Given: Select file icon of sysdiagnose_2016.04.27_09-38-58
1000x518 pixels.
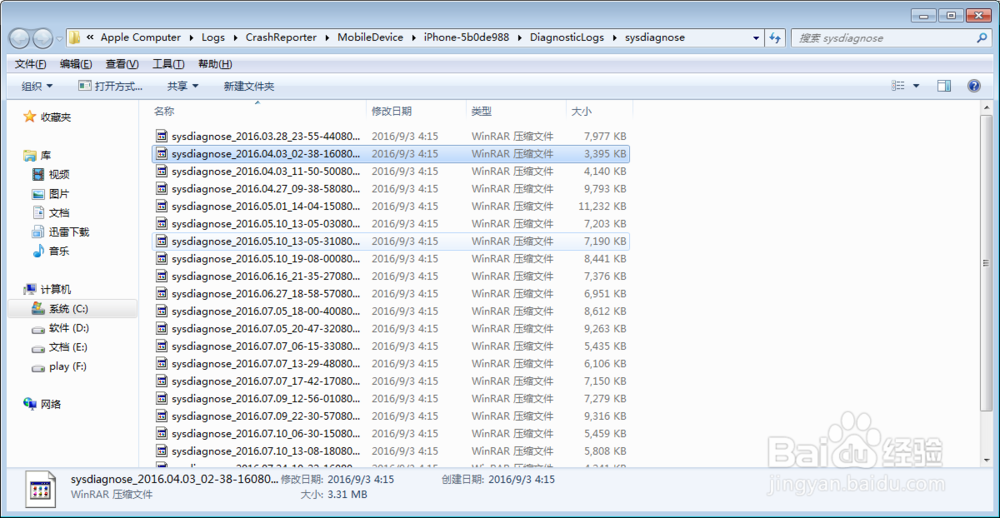Looking at the screenshot, I should tap(162, 189).
